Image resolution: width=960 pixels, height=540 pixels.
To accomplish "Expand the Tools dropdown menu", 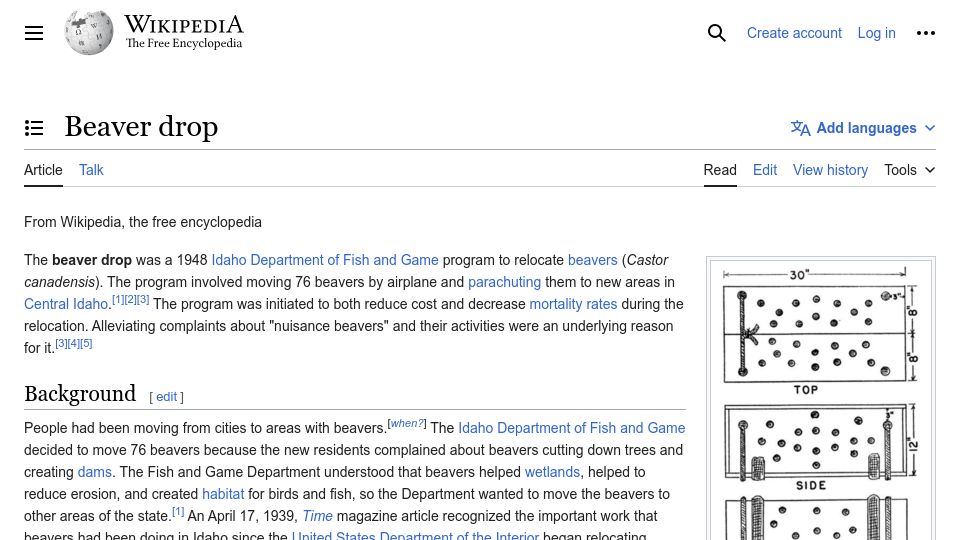I will [x=909, y=170].
